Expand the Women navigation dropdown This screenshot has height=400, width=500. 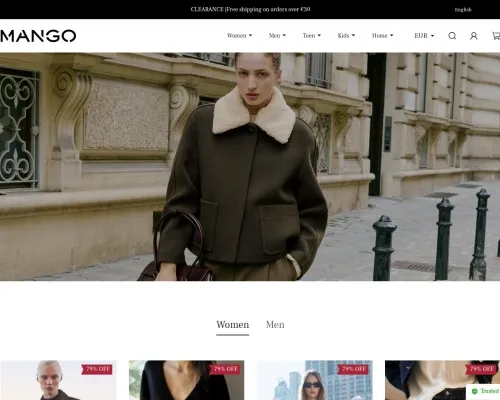coord(239,36)
